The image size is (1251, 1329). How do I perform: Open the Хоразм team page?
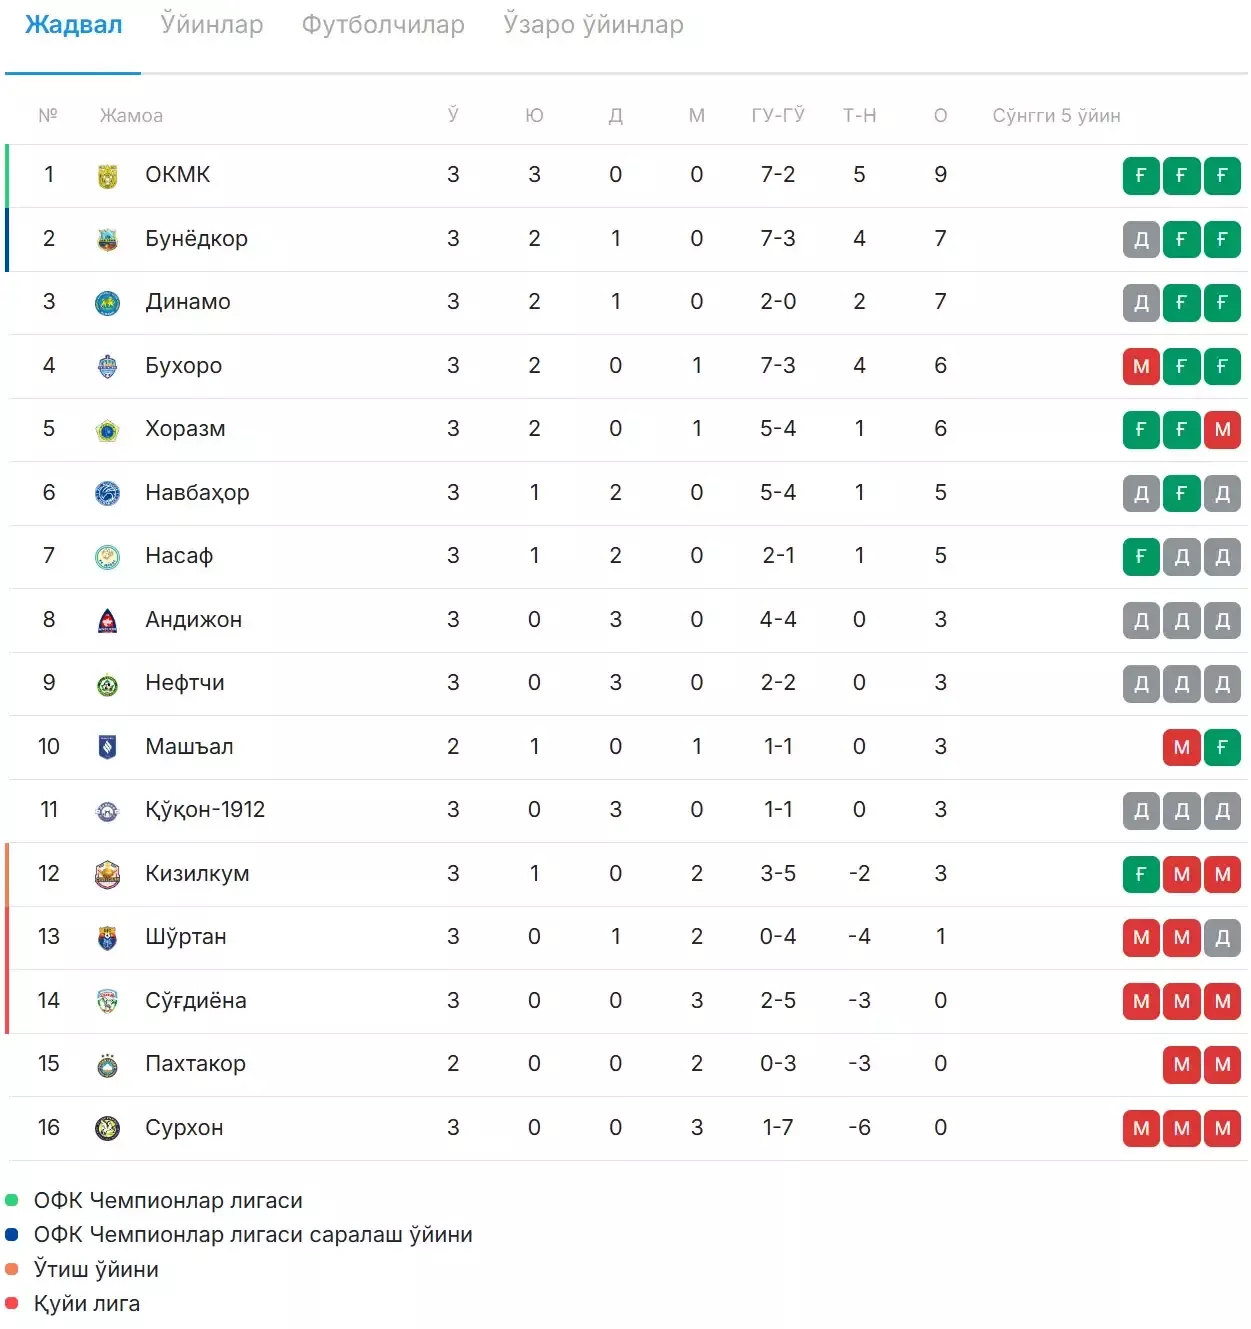pyautogui.click(x=185, y=429)
